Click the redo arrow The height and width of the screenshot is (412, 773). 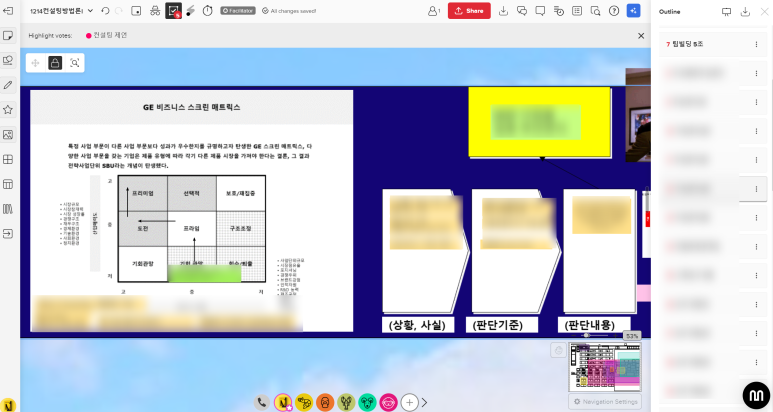point(119,11)
